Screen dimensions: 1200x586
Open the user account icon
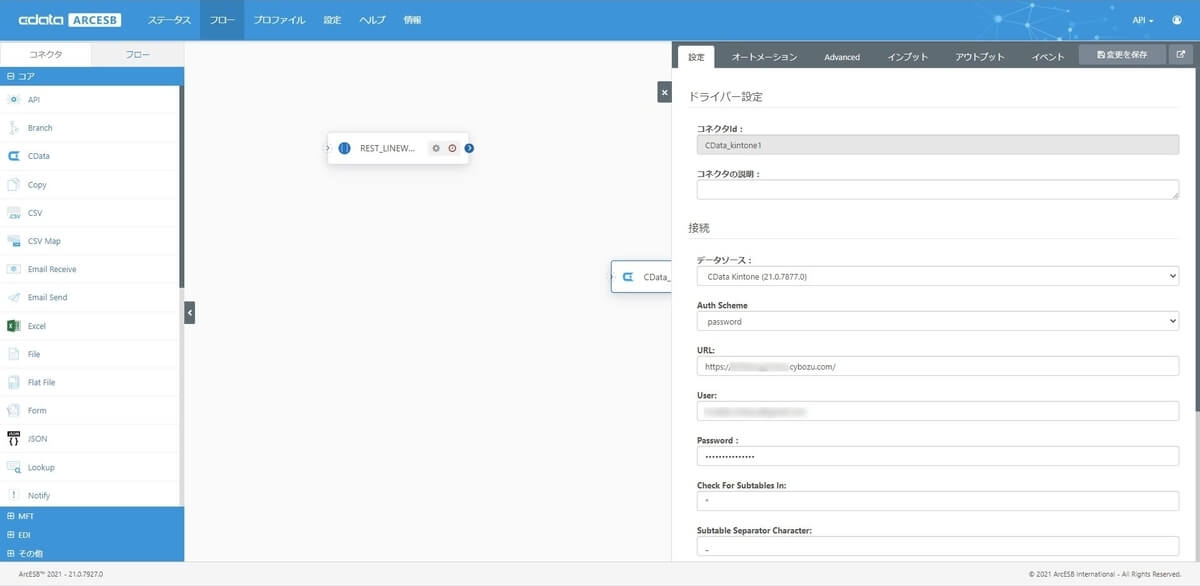[1176, 20]
